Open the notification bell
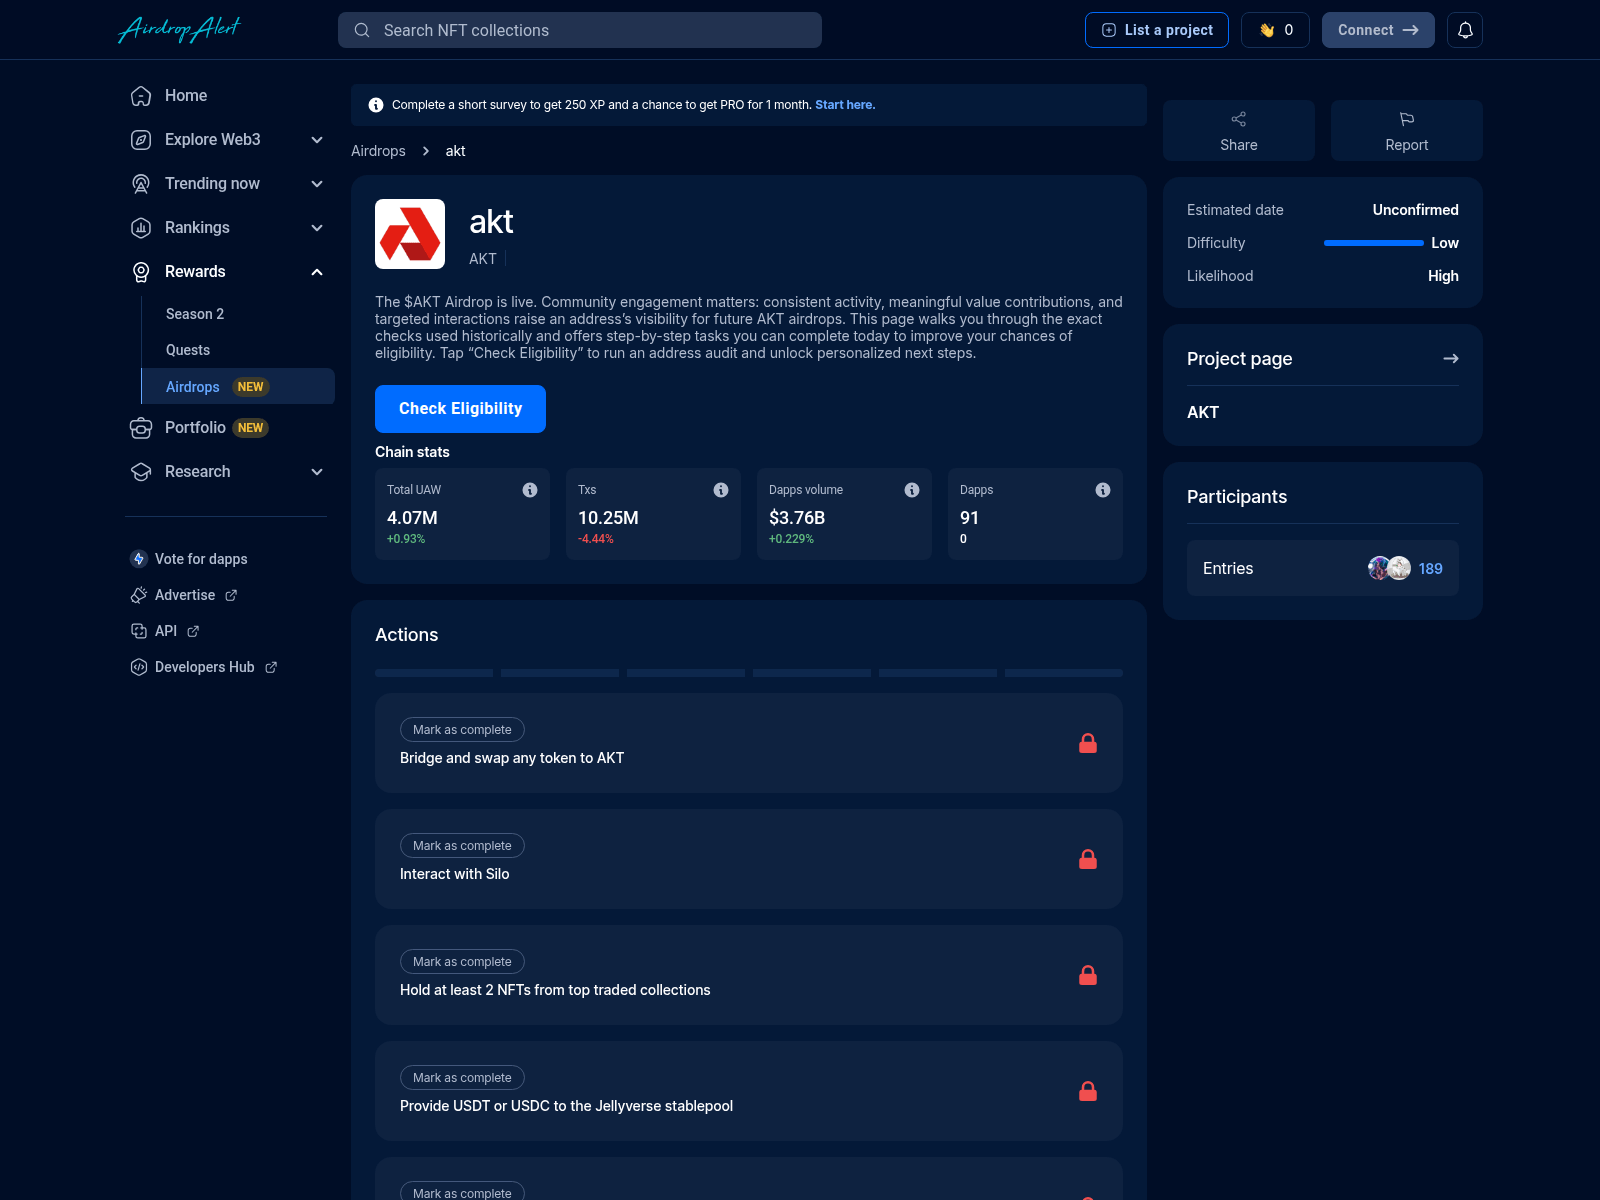Viewport: 1600px width, 1200px height. pyautogui.click(x=1465, y=30)
